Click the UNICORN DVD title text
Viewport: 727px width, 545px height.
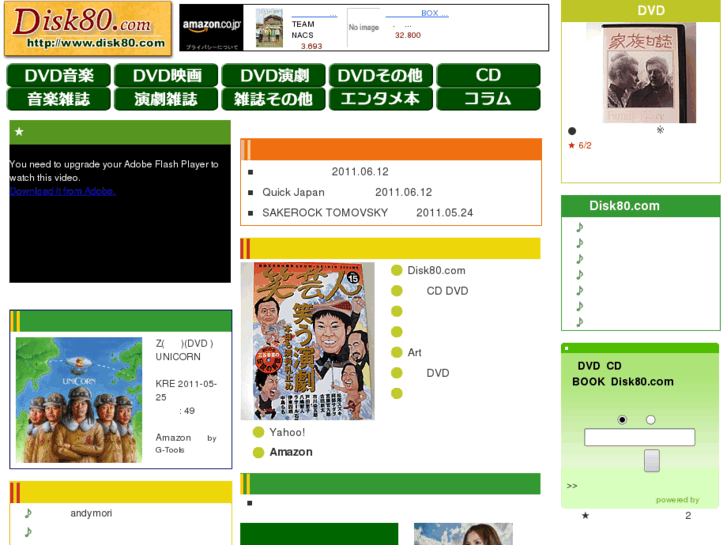[185, 350]
